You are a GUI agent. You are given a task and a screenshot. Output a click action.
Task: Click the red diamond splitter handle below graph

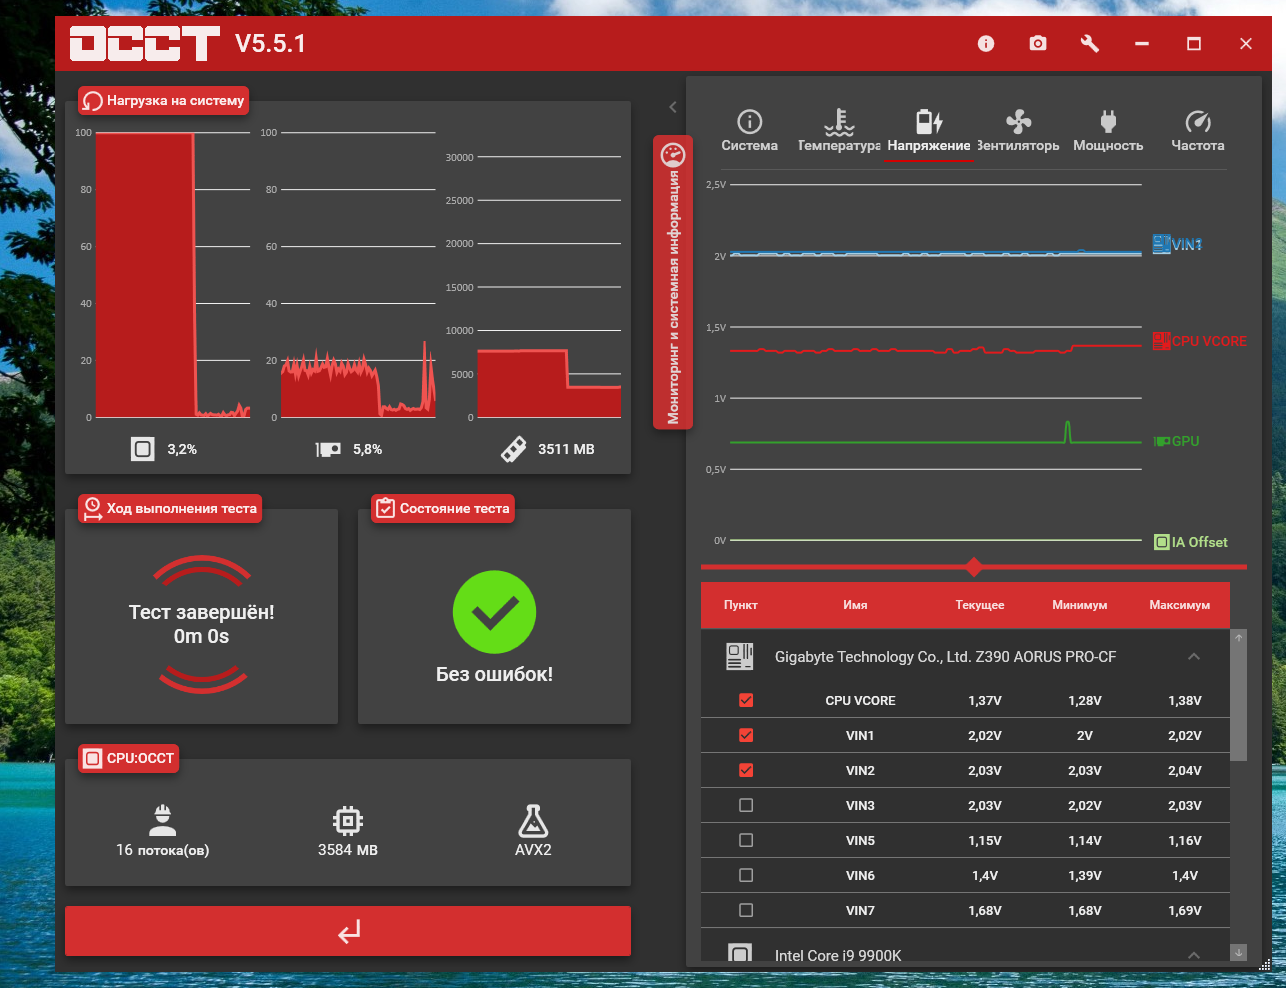[x=974, y=567]
